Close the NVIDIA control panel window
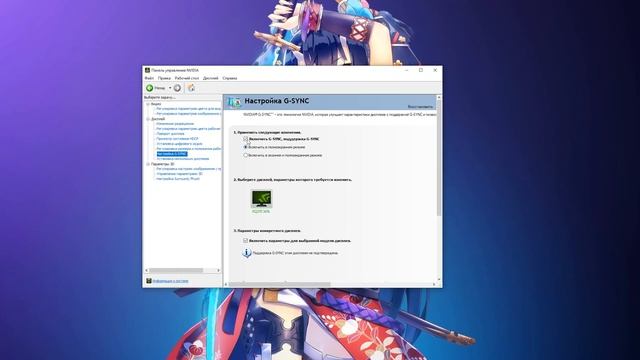The width and height of the screenshot is (640, 360). coord(435,70)
